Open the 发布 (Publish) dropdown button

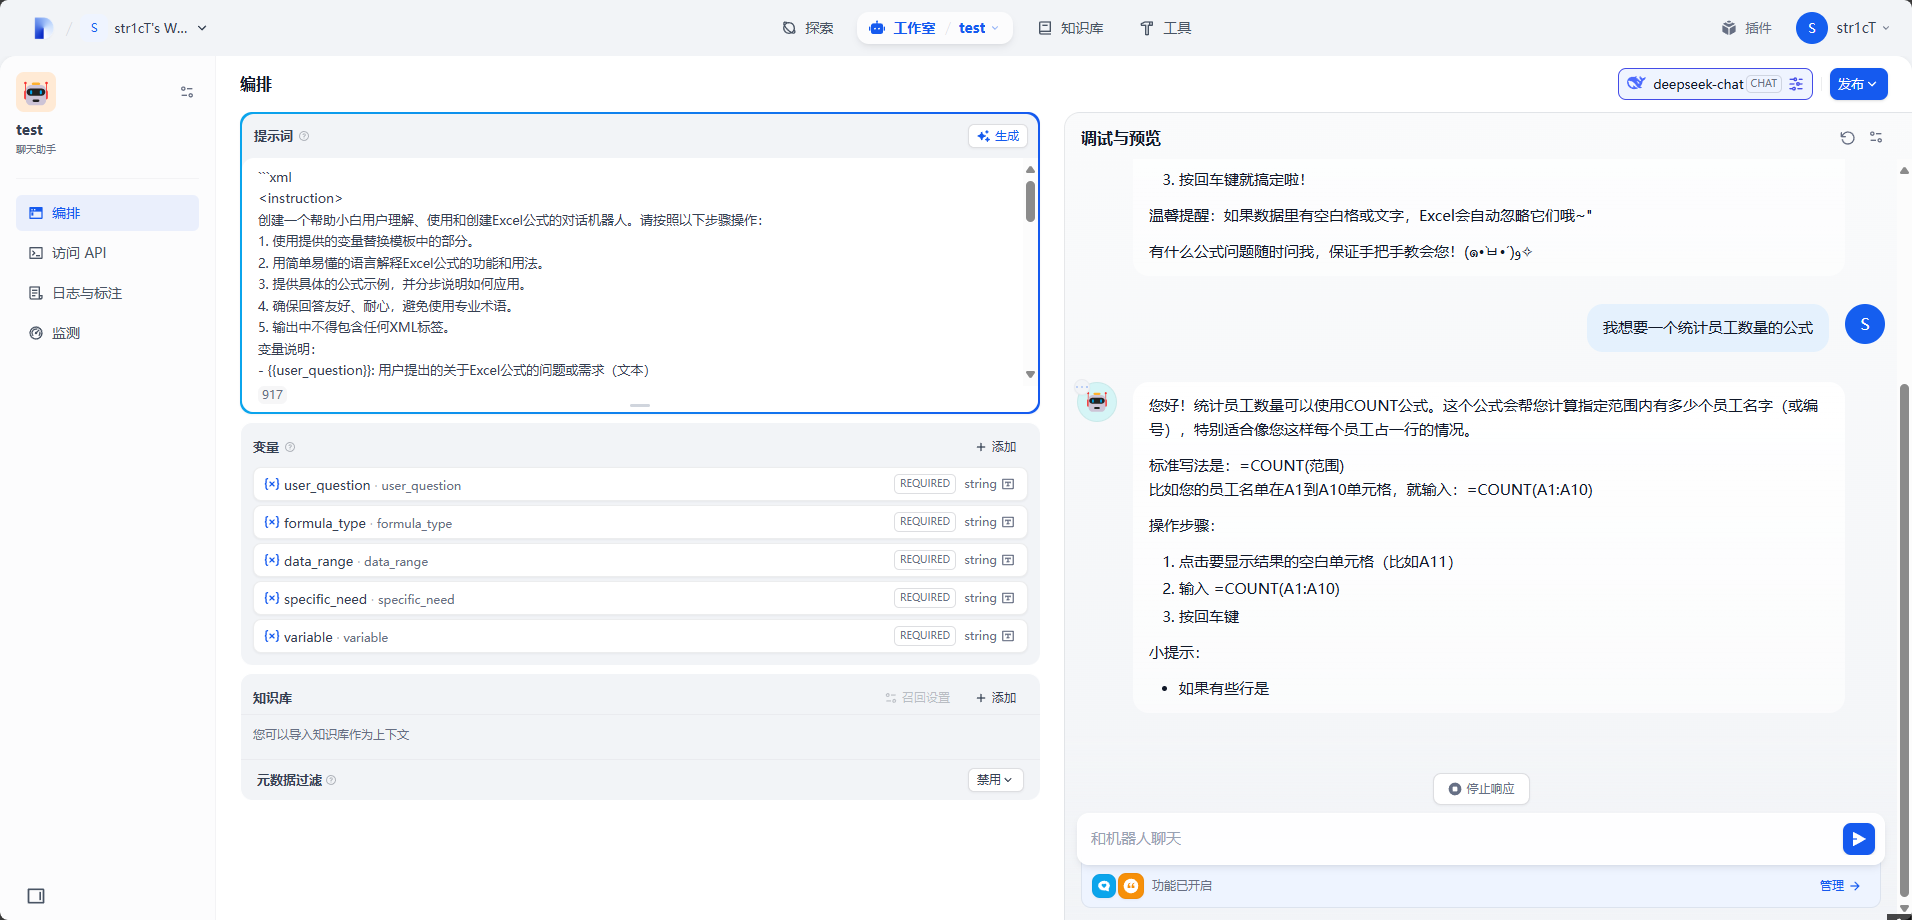point(1858,84)
